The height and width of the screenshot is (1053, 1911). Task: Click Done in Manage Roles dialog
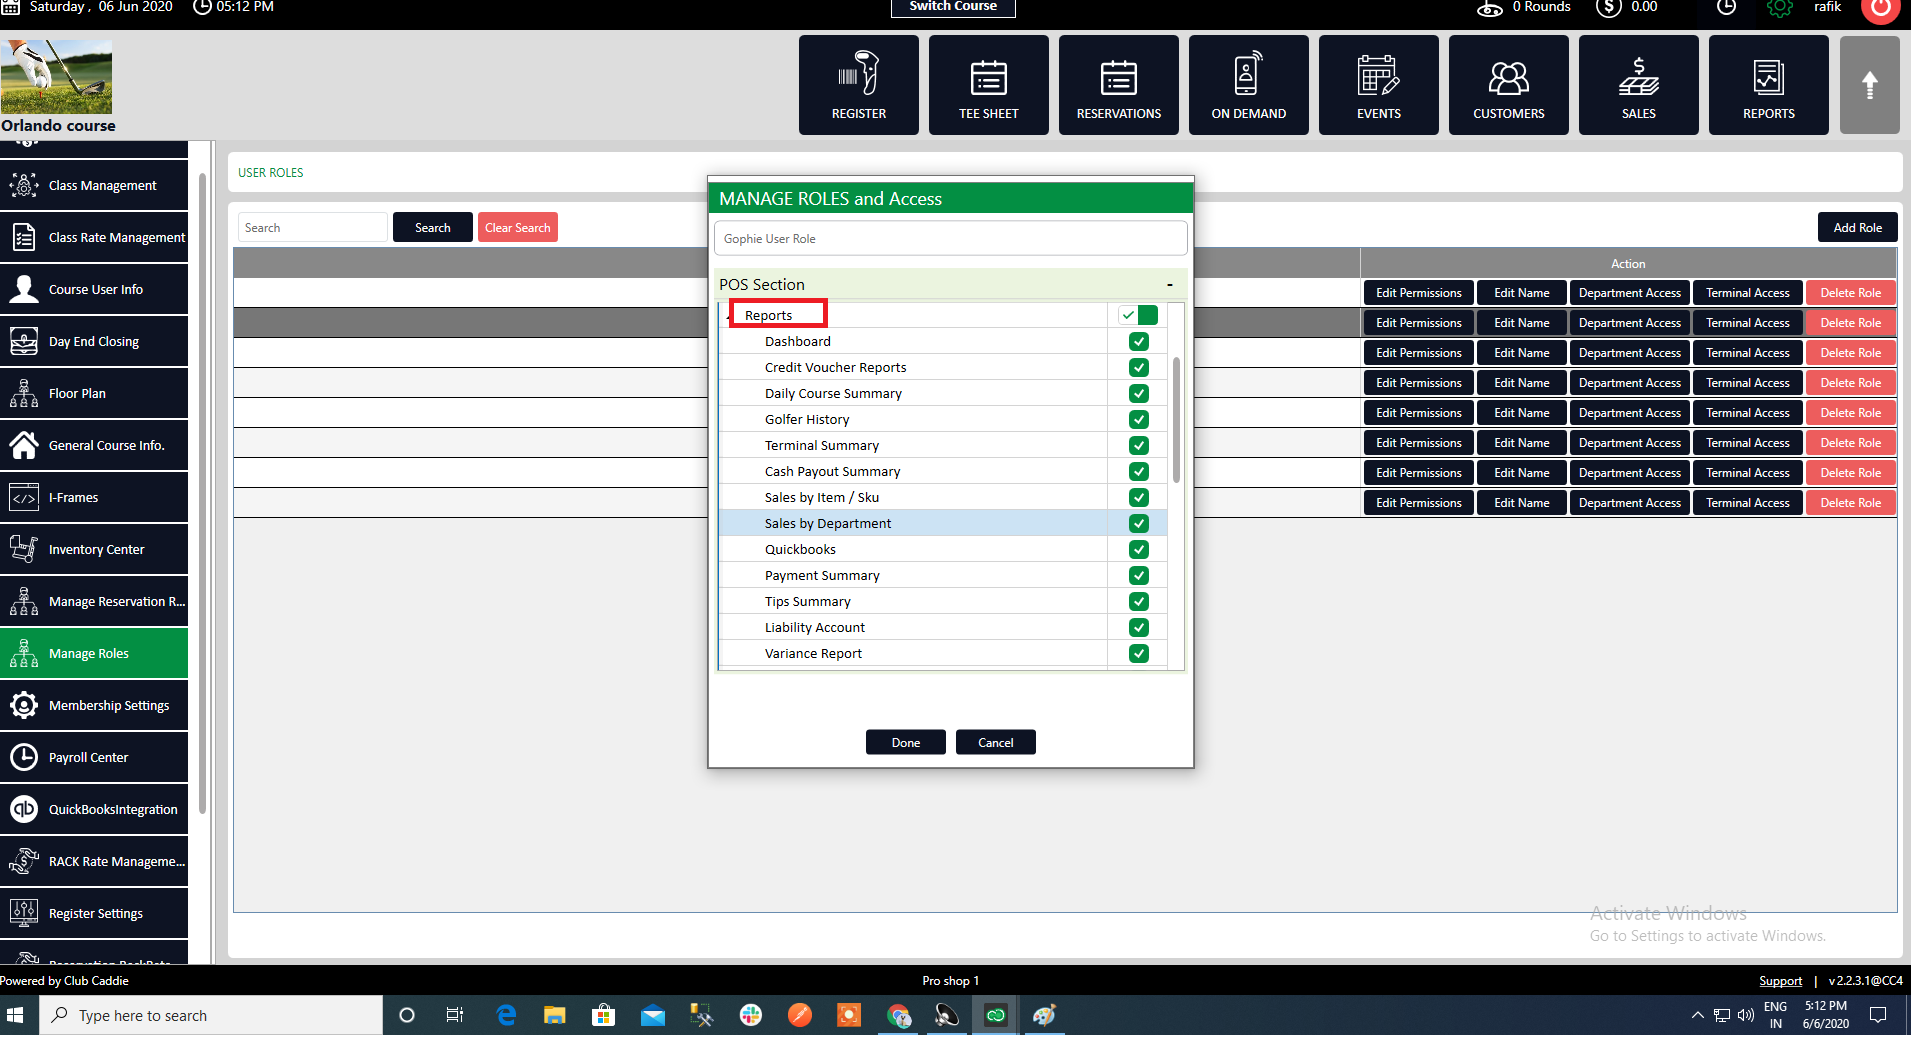pyautogui.click(x=905, y=742)
